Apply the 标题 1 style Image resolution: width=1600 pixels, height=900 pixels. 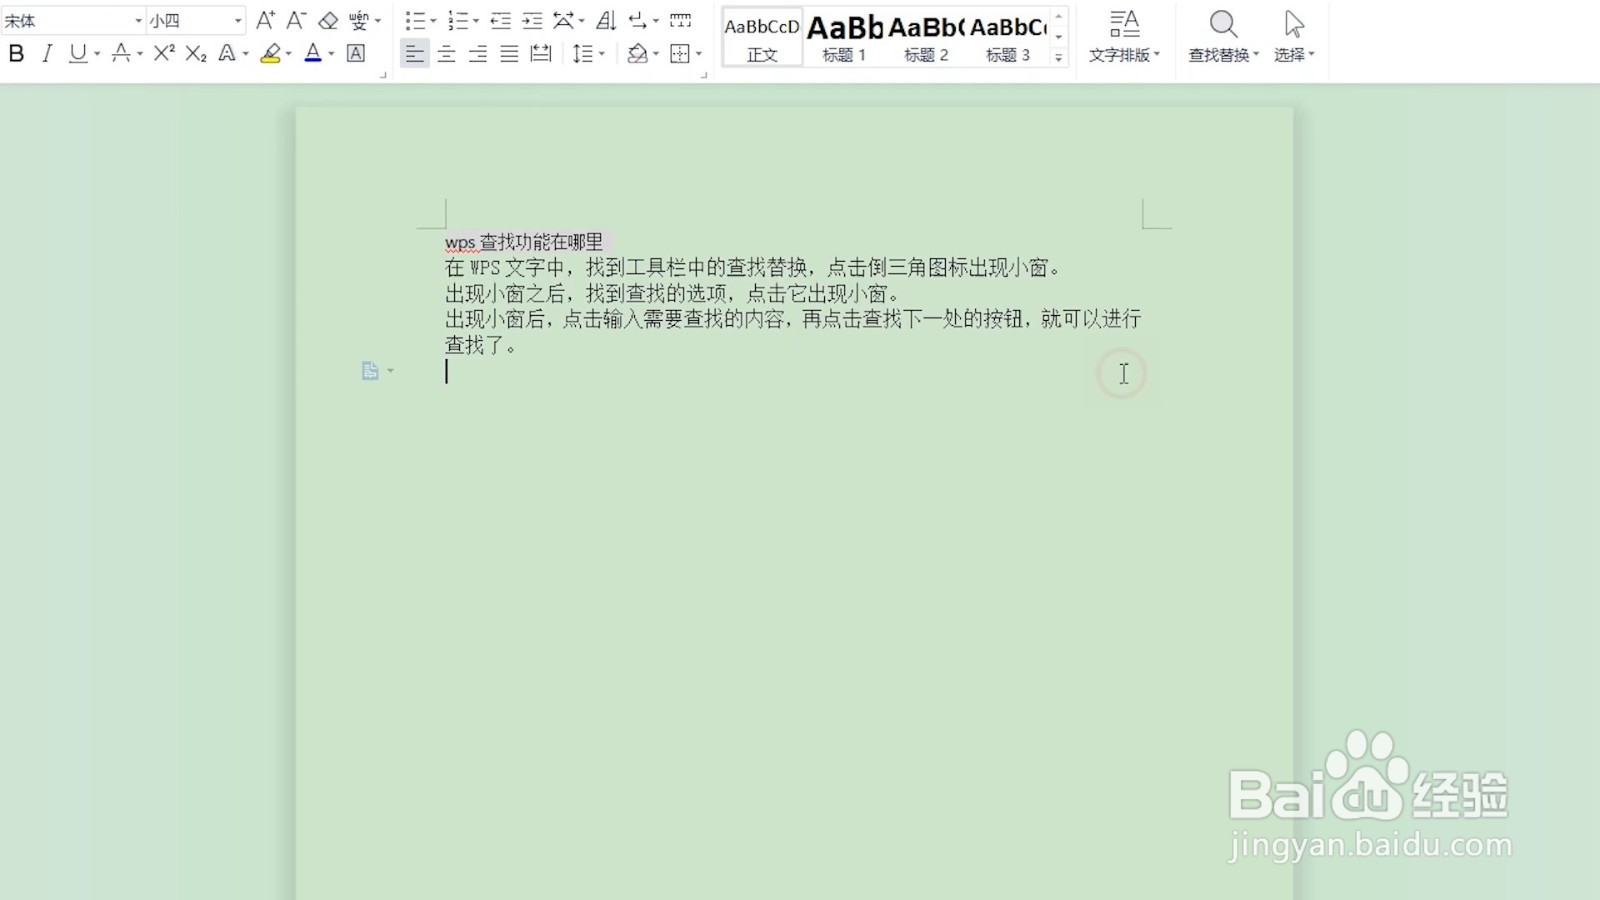click(844, 37)
